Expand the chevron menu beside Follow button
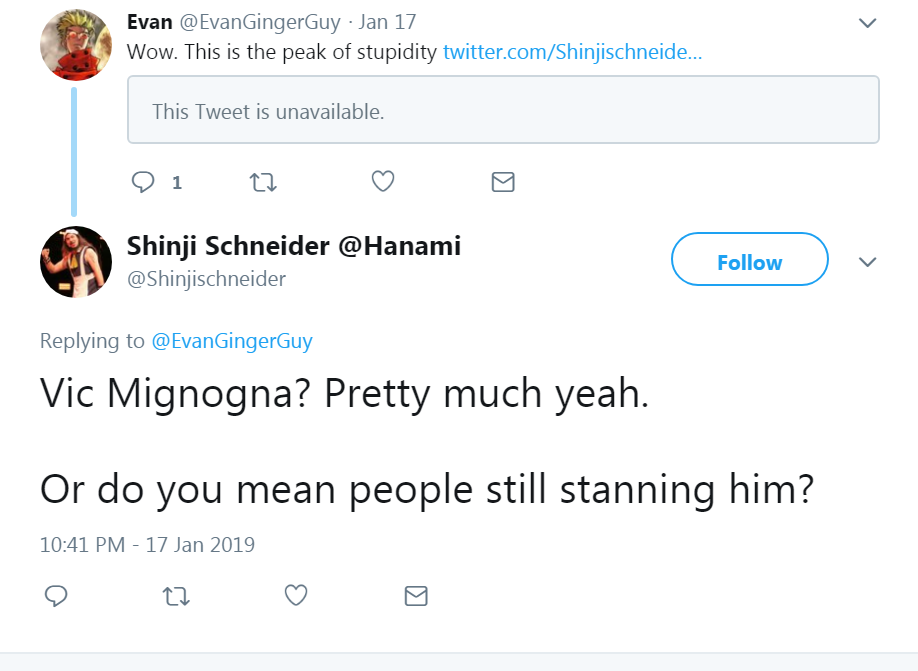This screenshot has width=918, height=671. (867, 262)
